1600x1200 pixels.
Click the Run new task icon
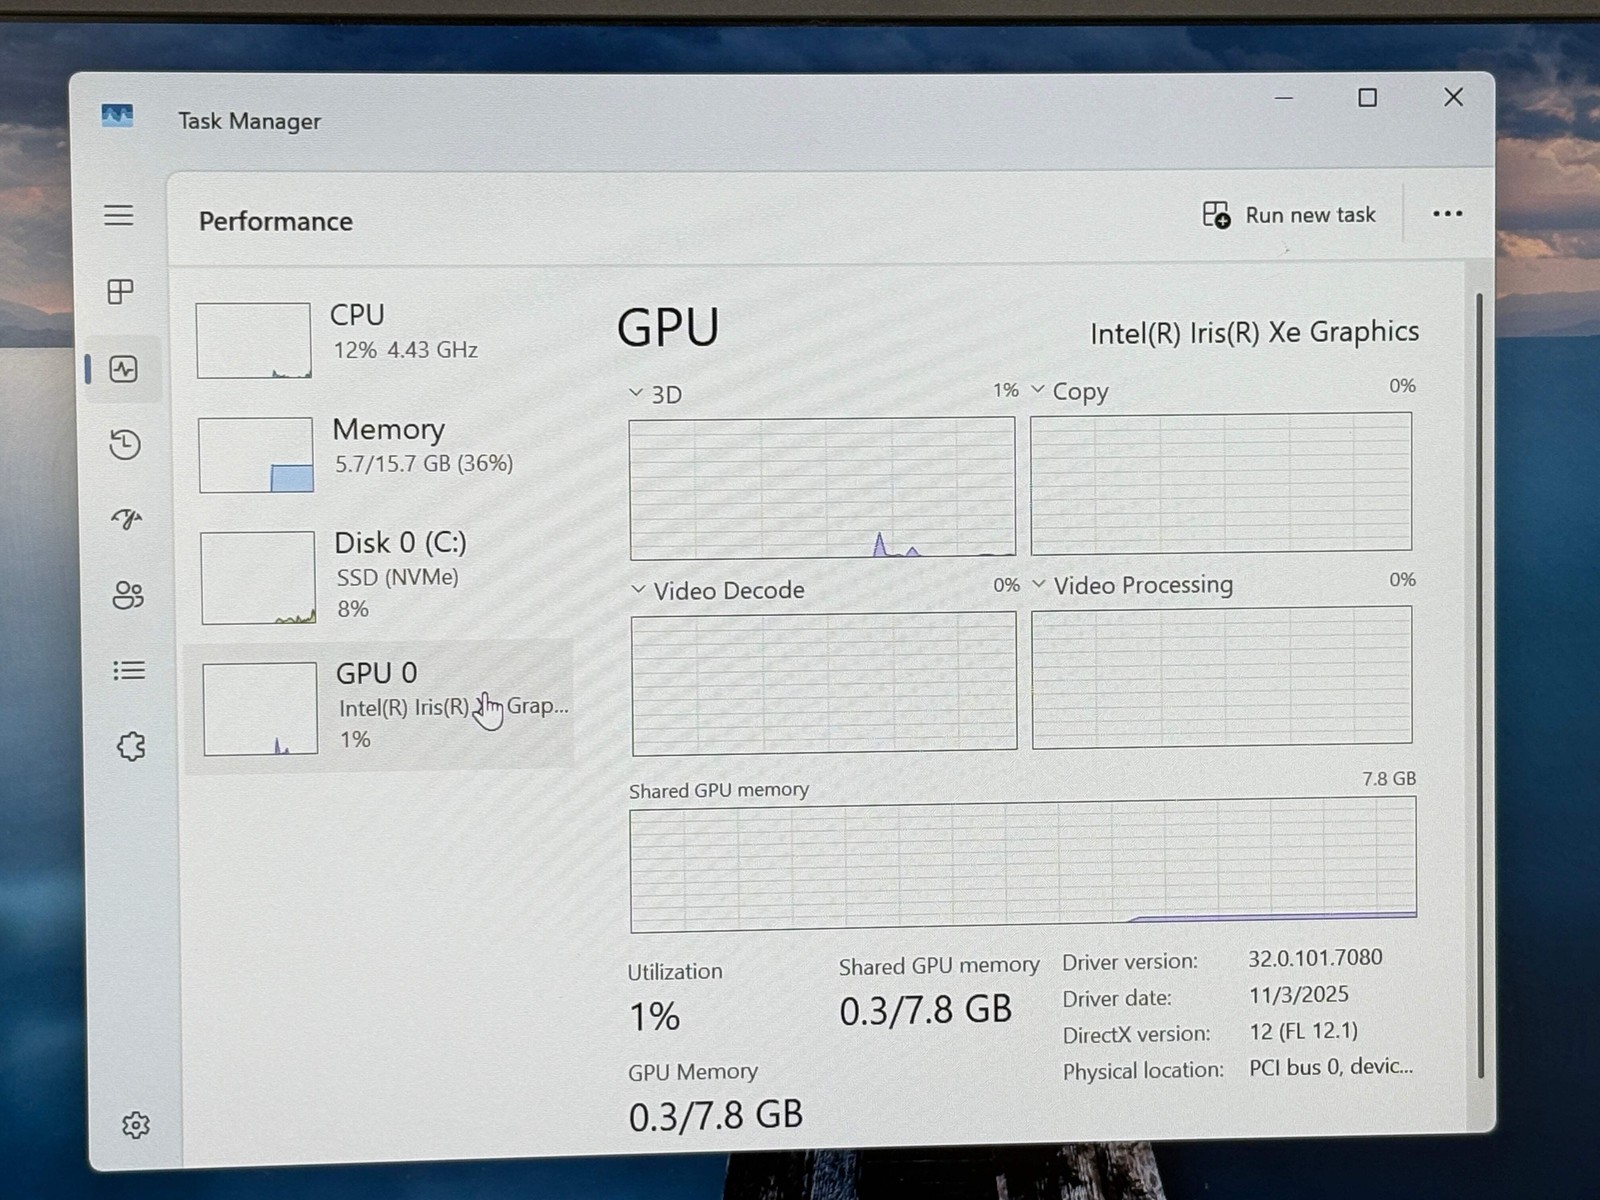pyautogui.click(x=1216, y=215)
